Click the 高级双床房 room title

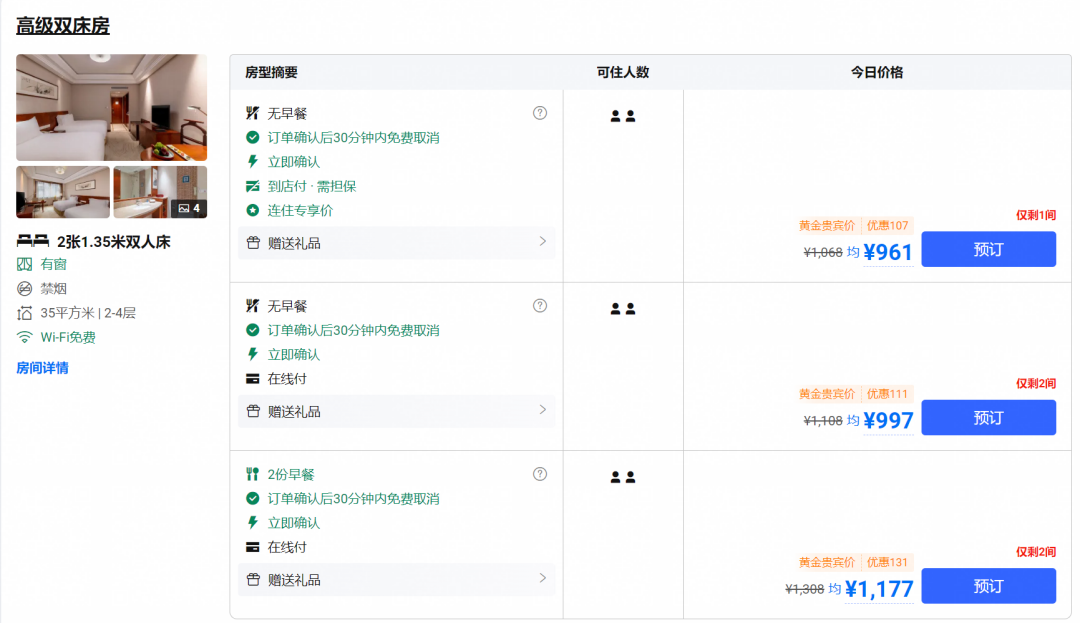(63, 26)
